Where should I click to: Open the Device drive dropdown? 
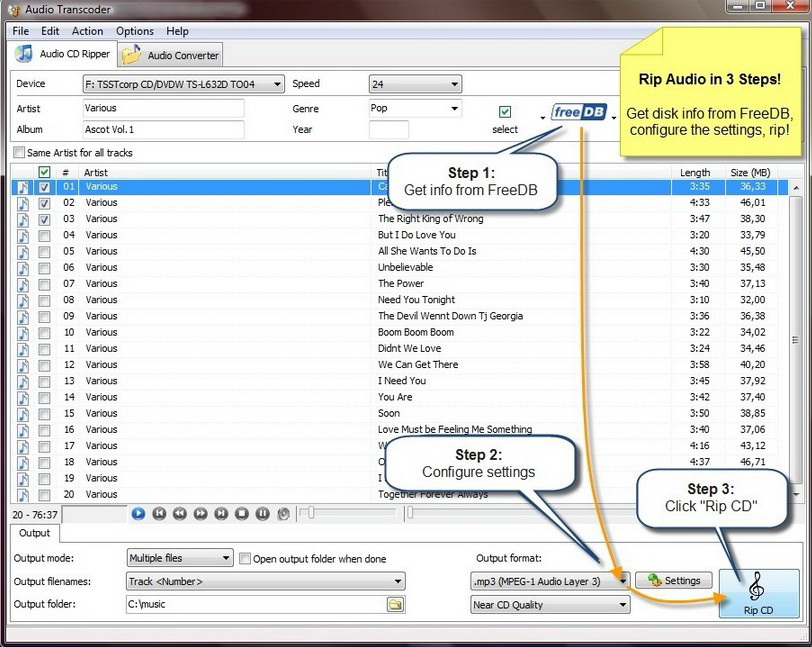184,84
